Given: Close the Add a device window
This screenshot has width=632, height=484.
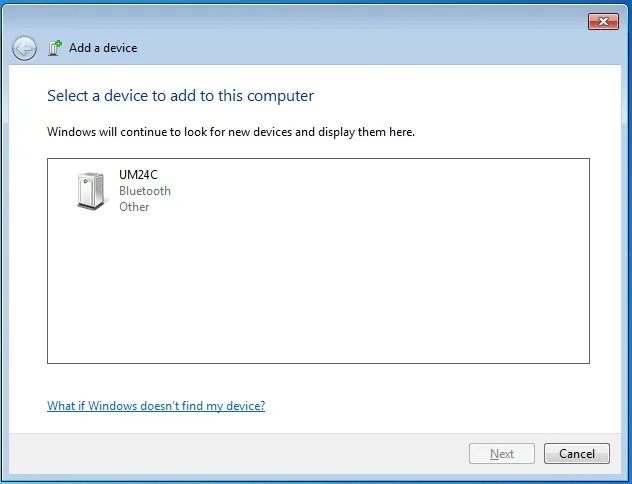Looking at the screenshot, I should 603,21.
